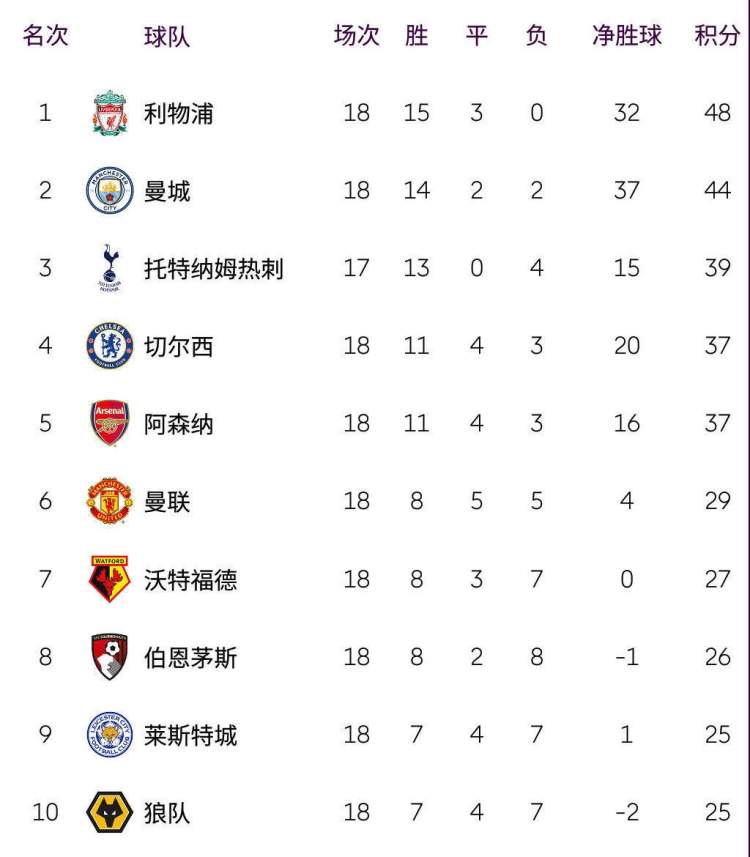Click the 球队 team column header
750x857 pixels.
tap(167, 37)
